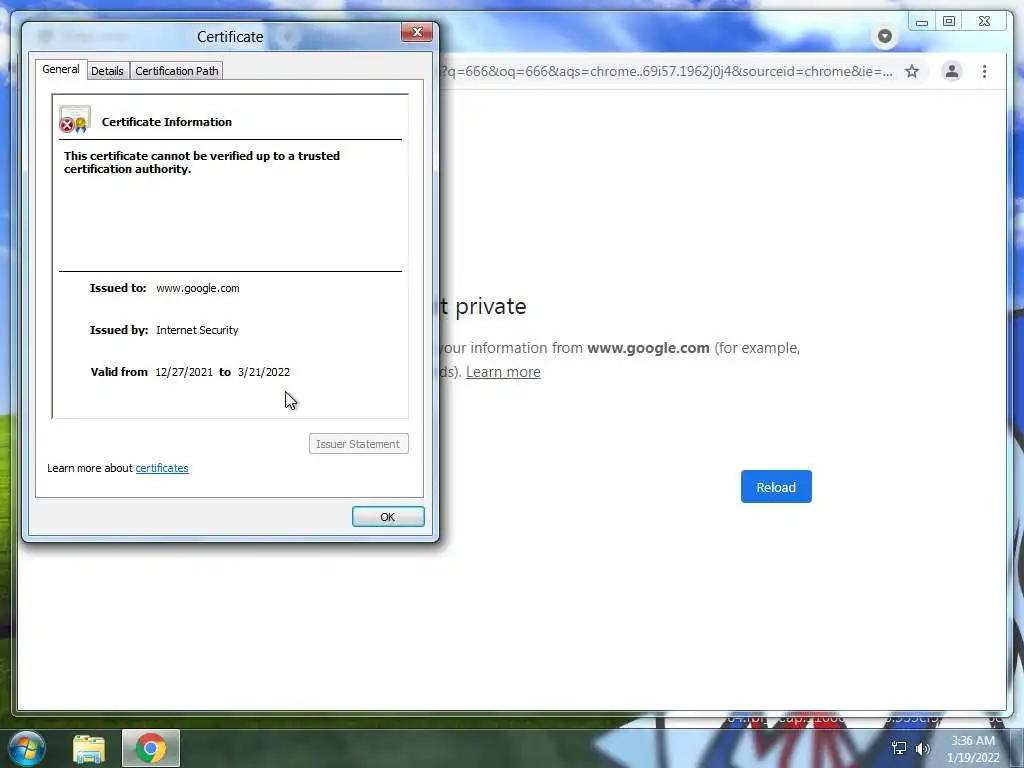
Task: Click the Chrome address bar URL
Action: [x=665, y=71]
